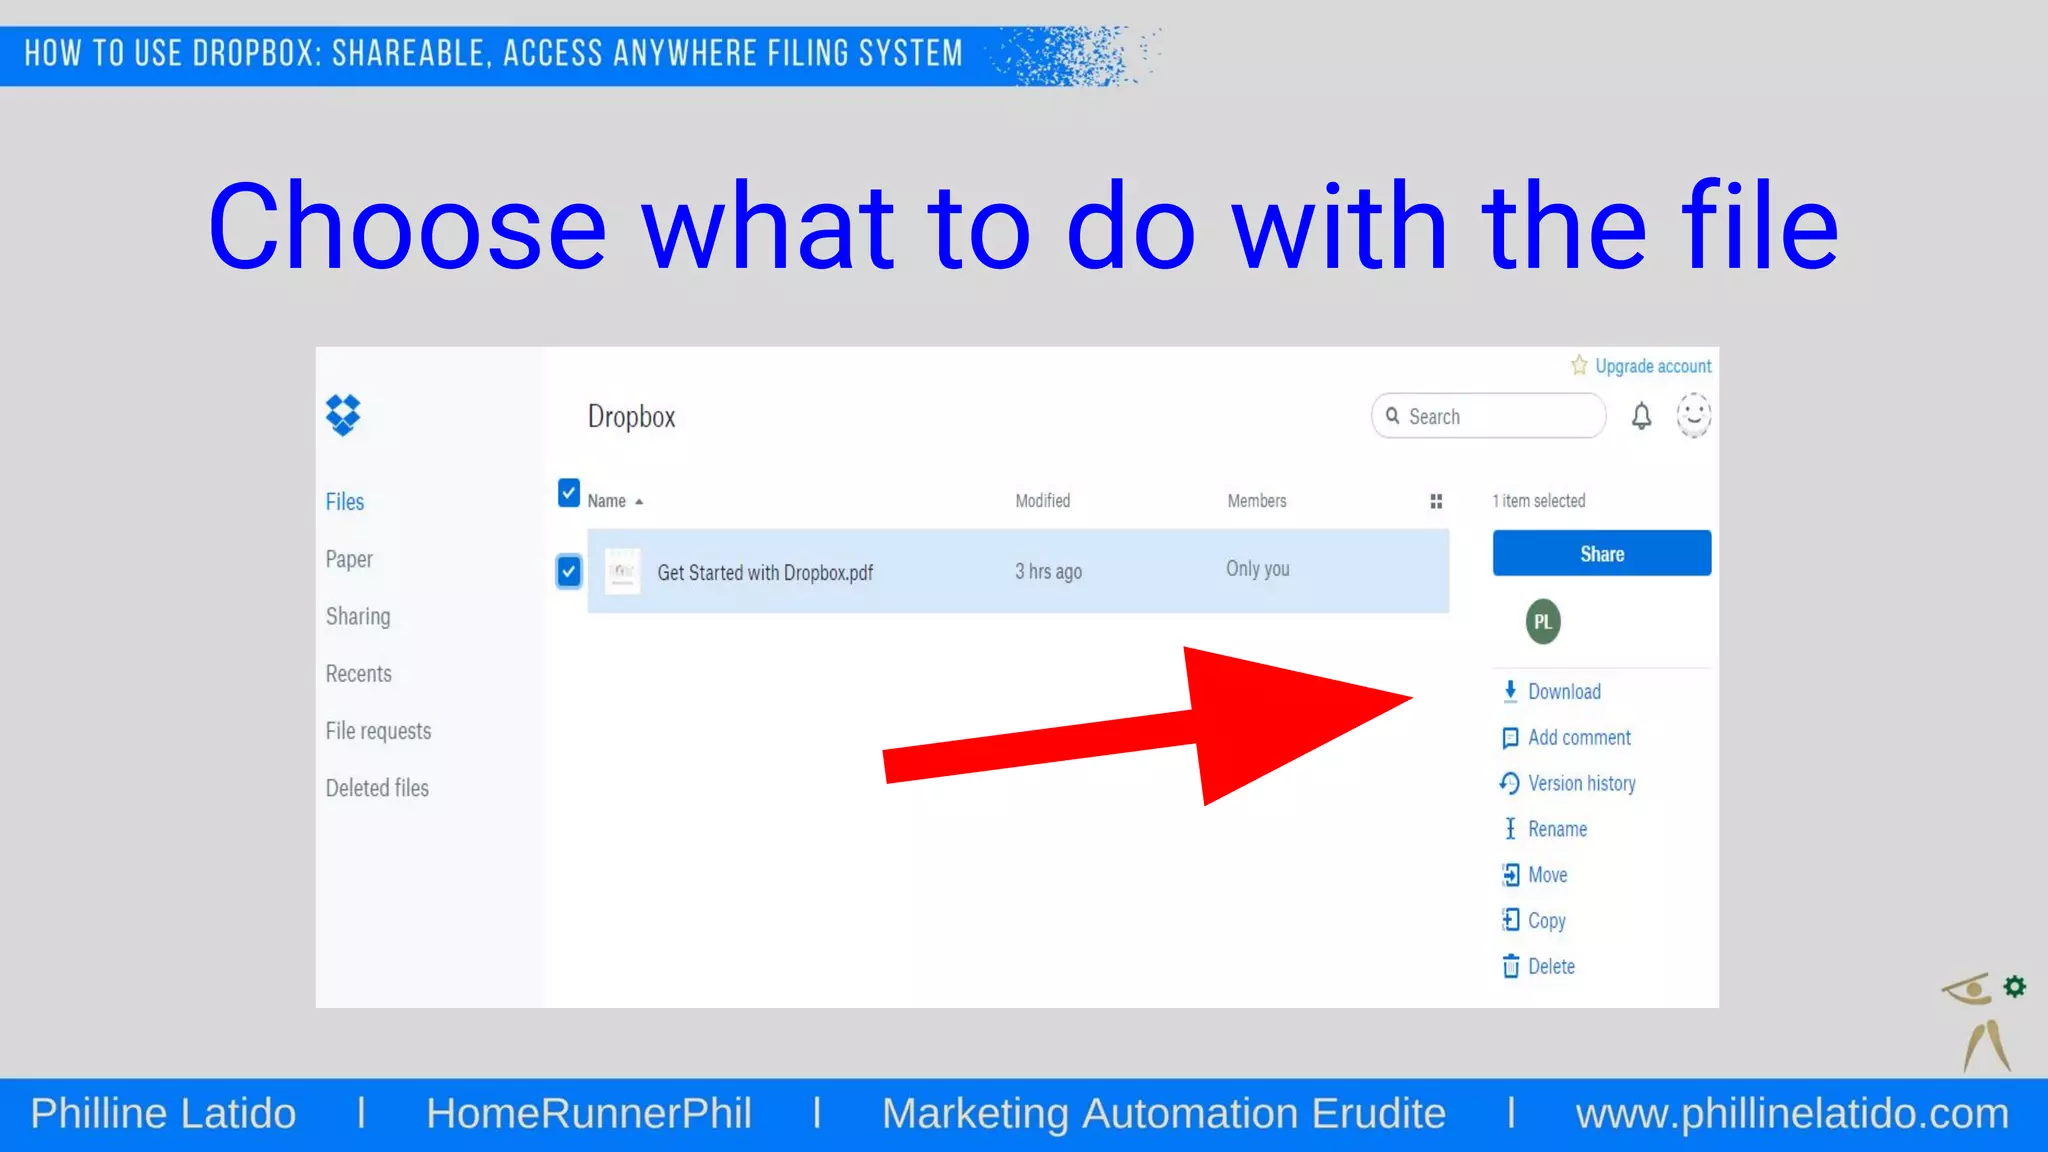
Task: Add comment to the file
Action: coord(1567,737)
